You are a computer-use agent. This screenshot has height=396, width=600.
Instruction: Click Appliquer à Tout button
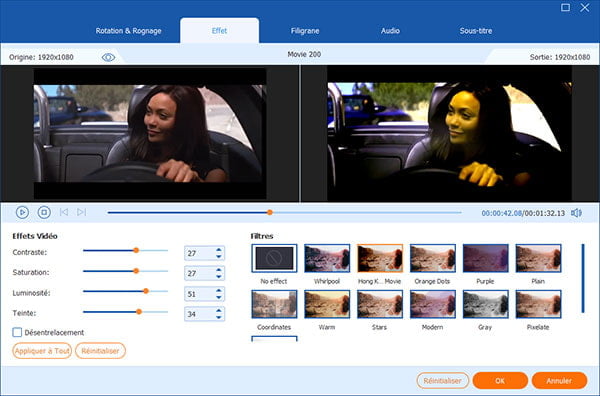tap(42, 351)
